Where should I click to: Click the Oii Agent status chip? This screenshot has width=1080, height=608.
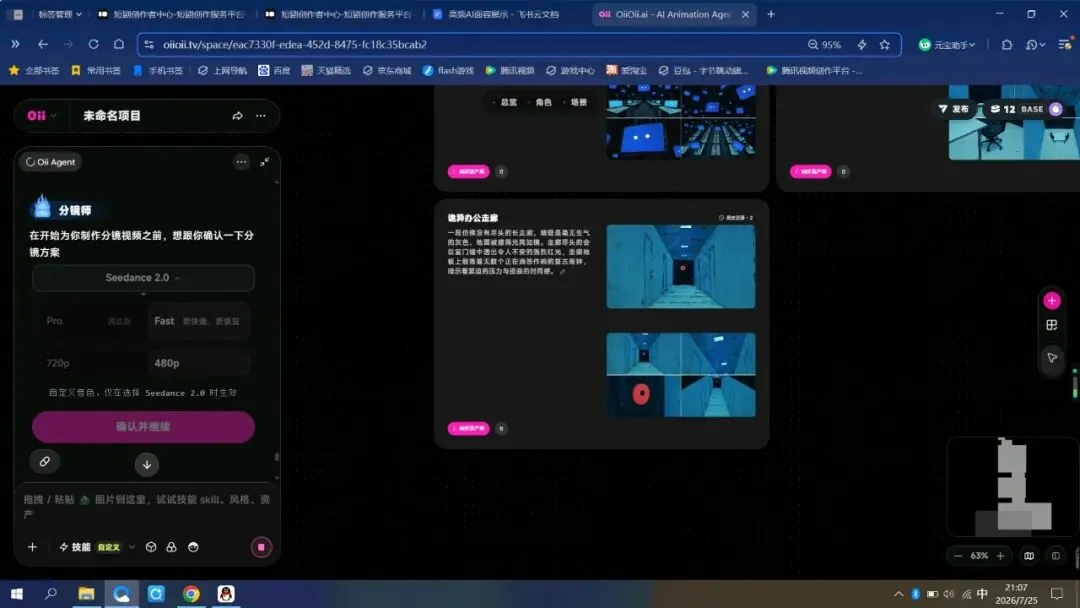click(x=51, y=162)
